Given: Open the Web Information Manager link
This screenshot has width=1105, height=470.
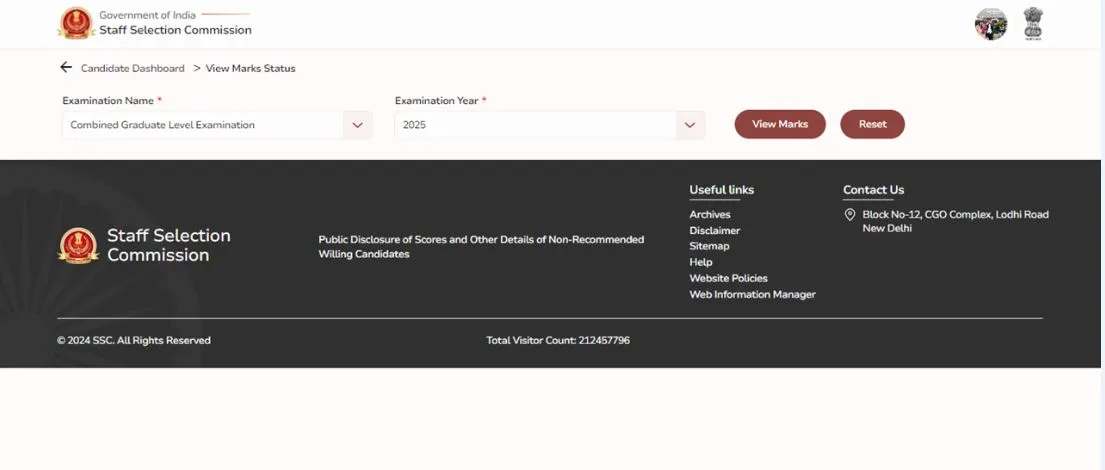Looking at the screenshot, I should pyautogui.click(x=752, y=295).
